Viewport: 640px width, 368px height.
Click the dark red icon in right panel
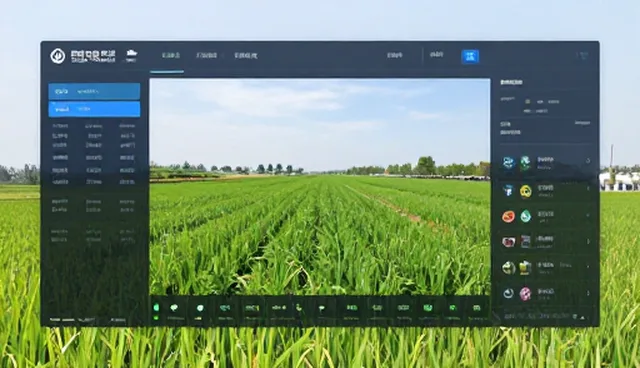tap(509, 242)
